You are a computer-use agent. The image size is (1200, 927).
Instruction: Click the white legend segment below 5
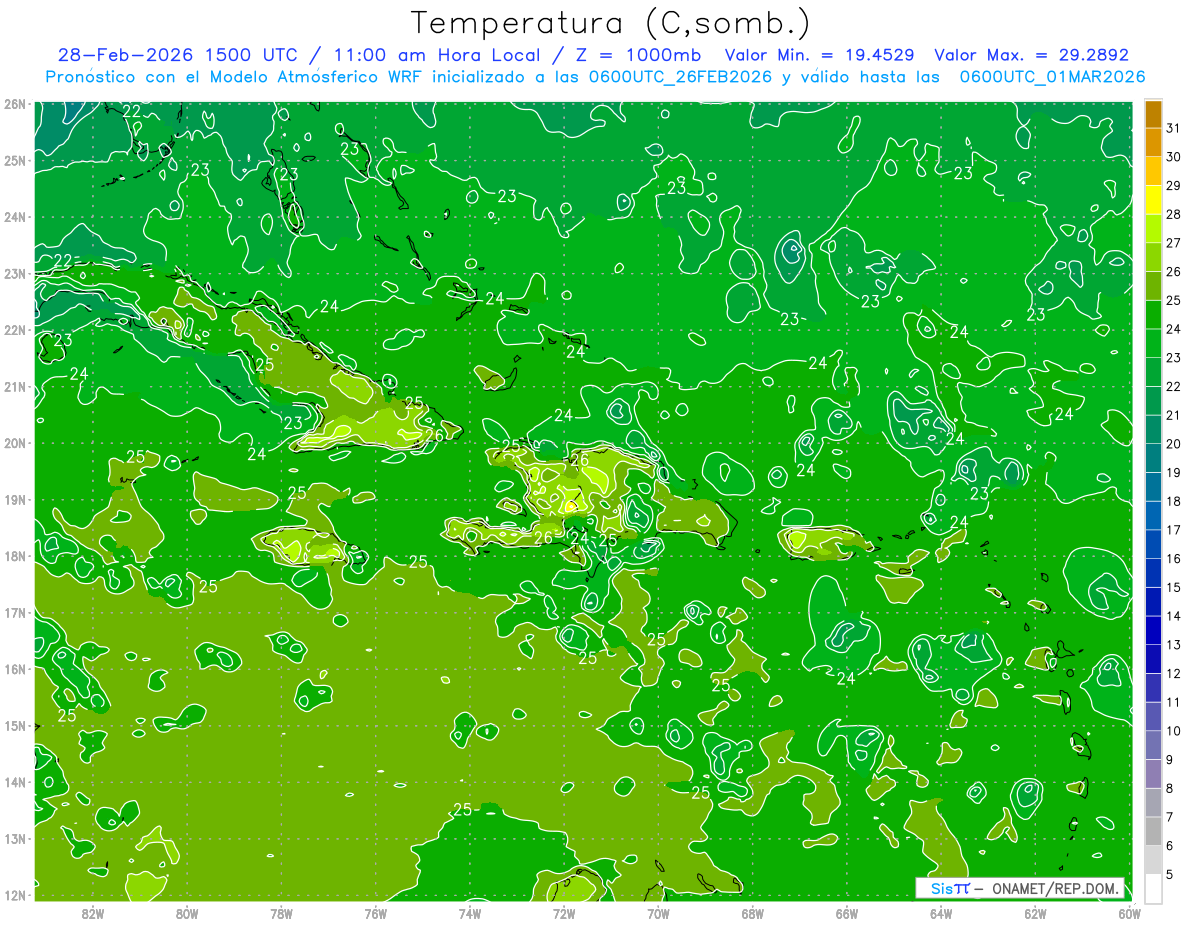point(1153,888)
